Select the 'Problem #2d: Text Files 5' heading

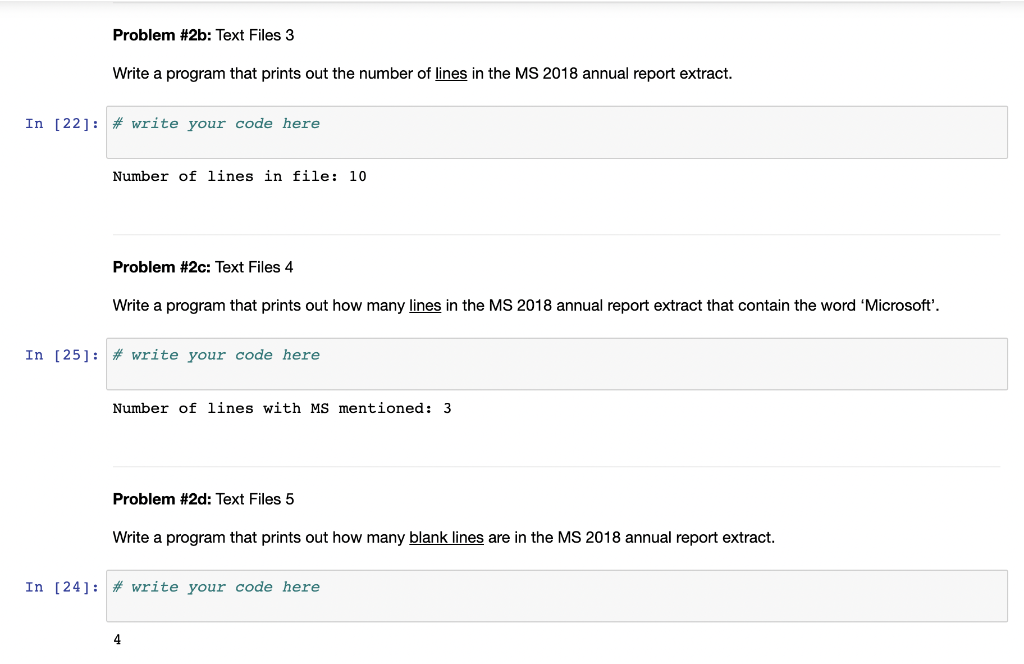point(203,499)
